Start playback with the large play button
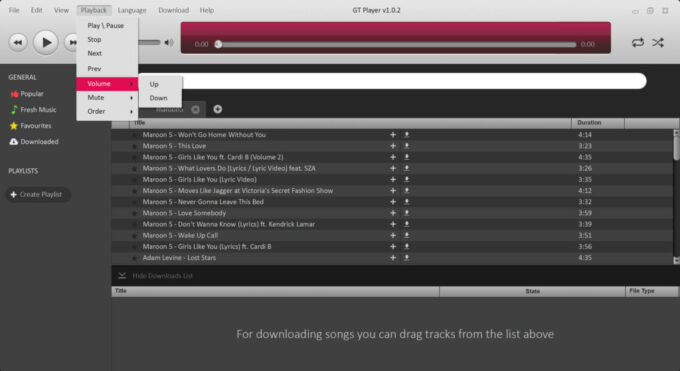The image size is (680, 371). [46, 43]
